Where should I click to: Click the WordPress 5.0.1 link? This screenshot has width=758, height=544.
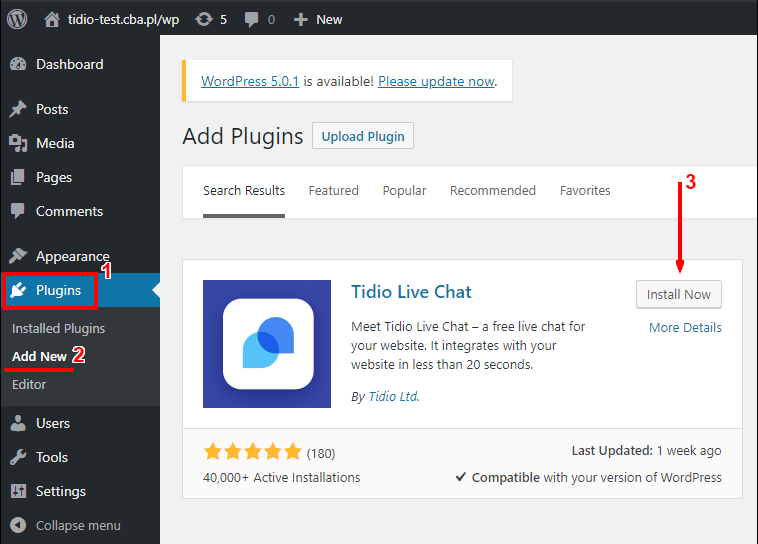[250, 81]
